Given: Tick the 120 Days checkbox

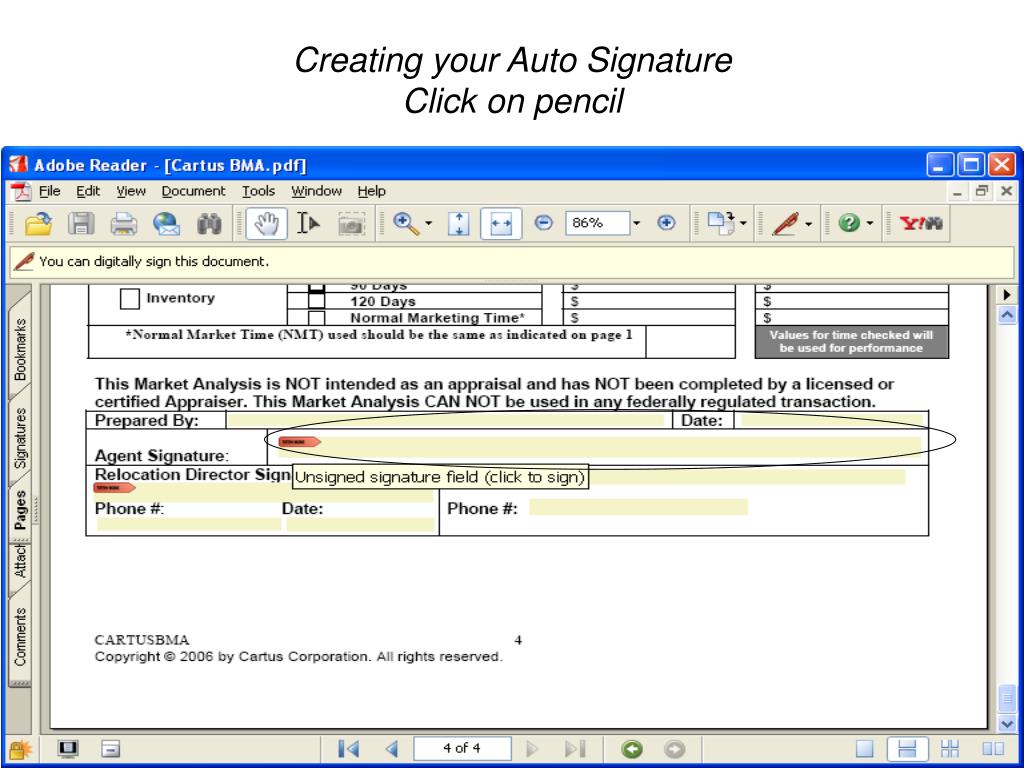Looking at the screenshot, I should (x=317, y=301).
